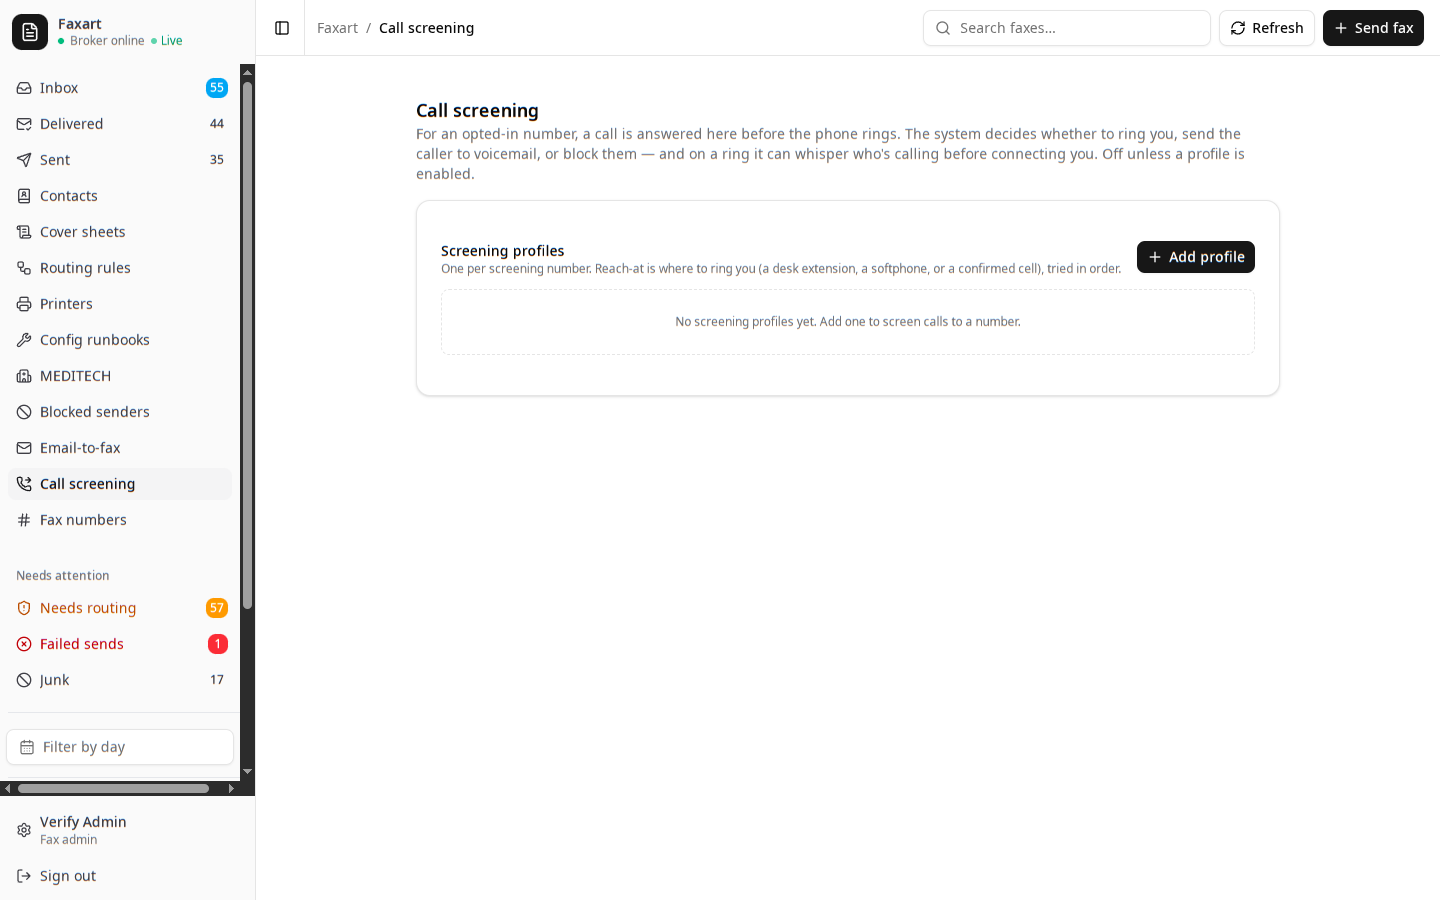Click the Faxart breadcrumb link
The width and height of the screenshot is (1440, 900).
tap(337, 28)
